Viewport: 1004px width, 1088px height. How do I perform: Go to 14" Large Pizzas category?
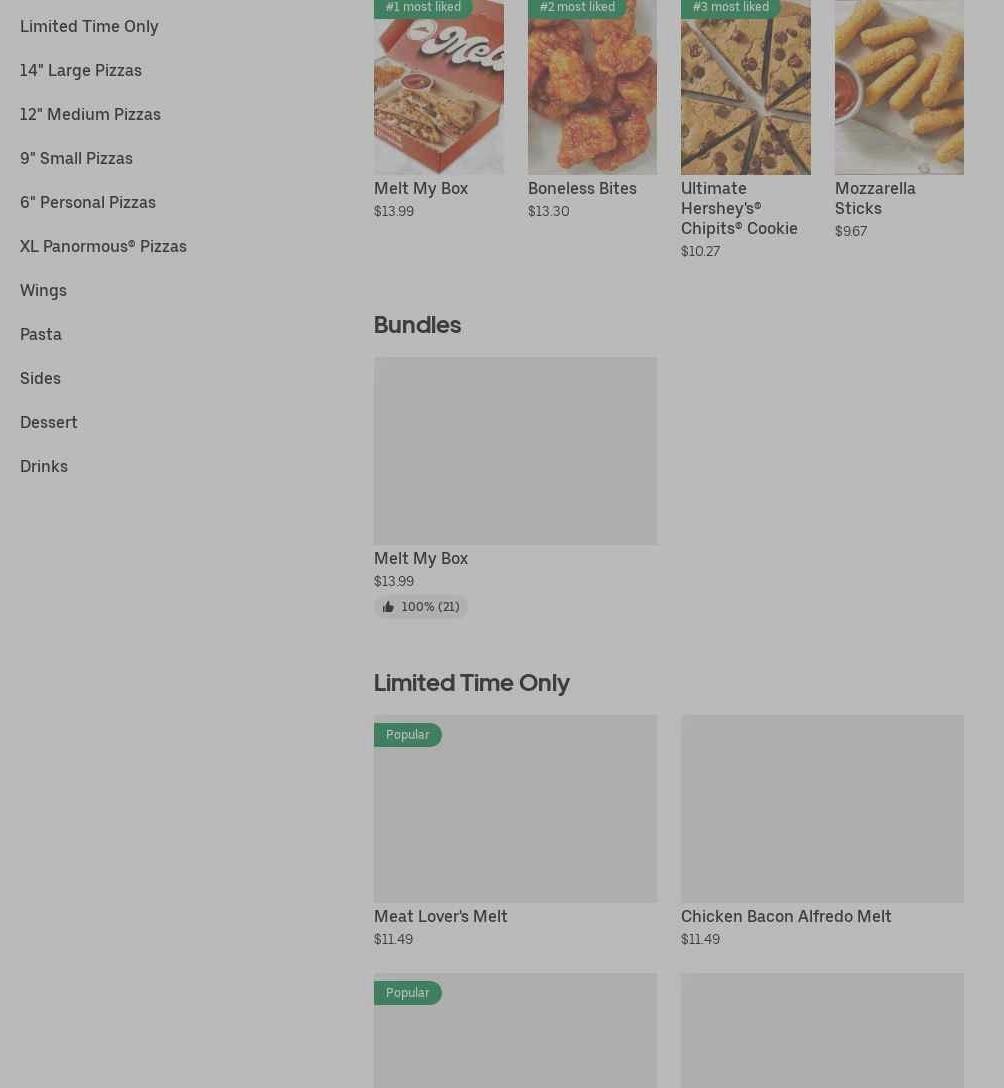click(x=81, y=70)
